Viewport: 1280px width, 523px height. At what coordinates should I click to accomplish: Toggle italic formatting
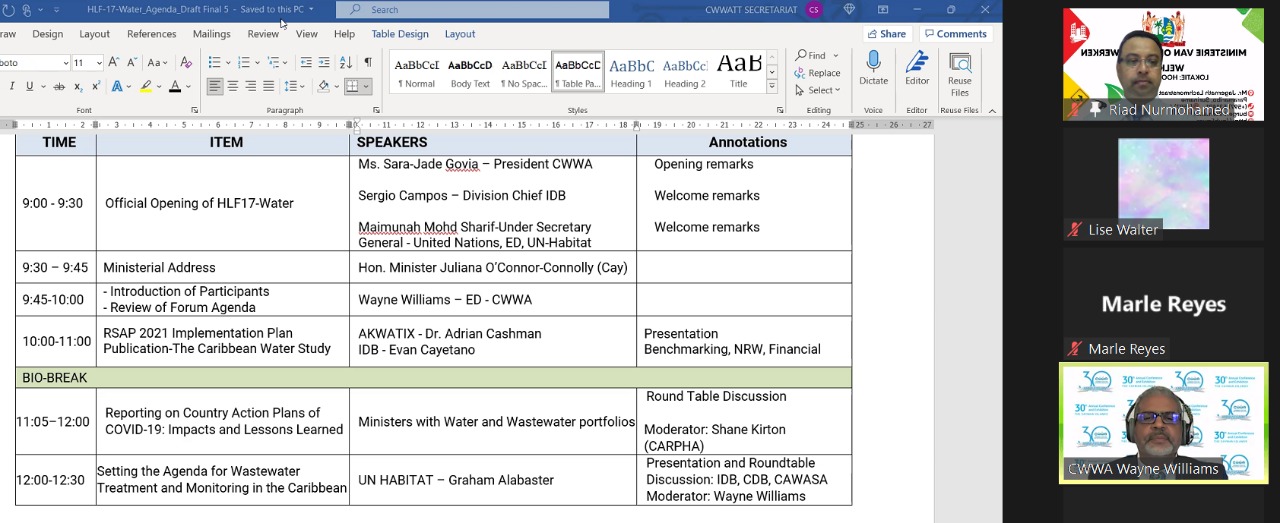pos(12,87)
